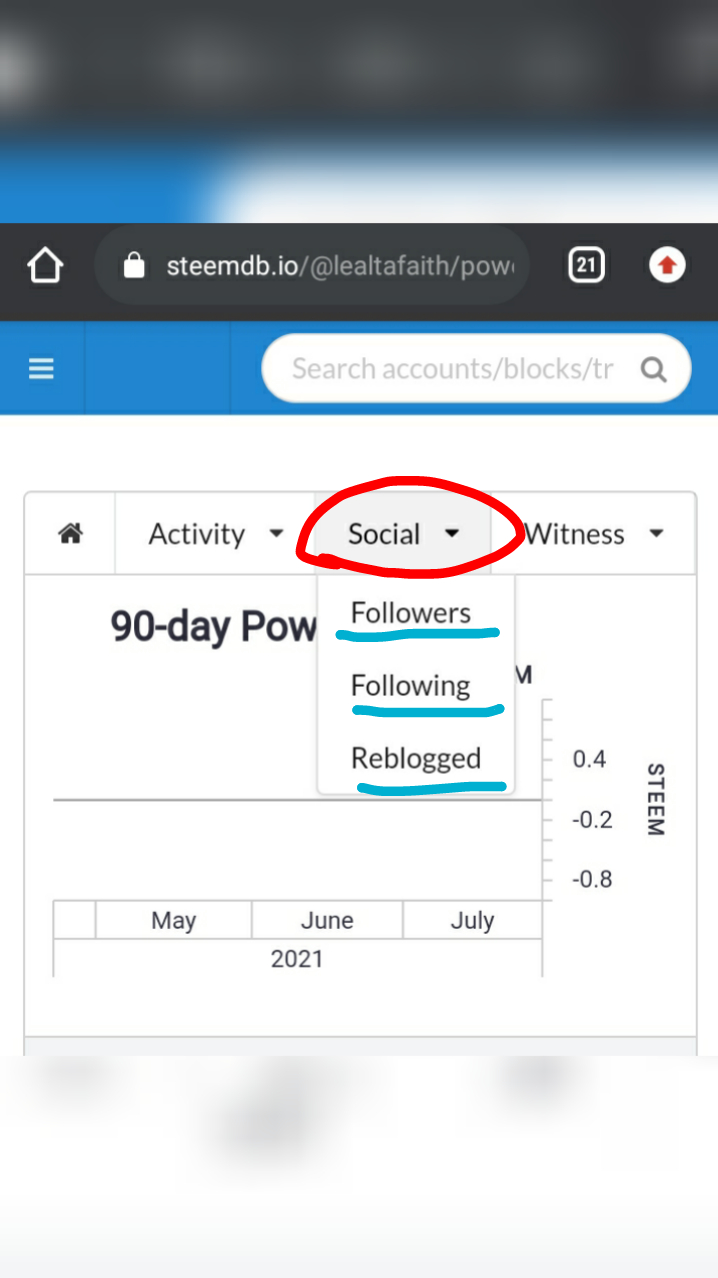Collapse the Social dropdown menu
718x1278 pixels.
coord(403,534)
